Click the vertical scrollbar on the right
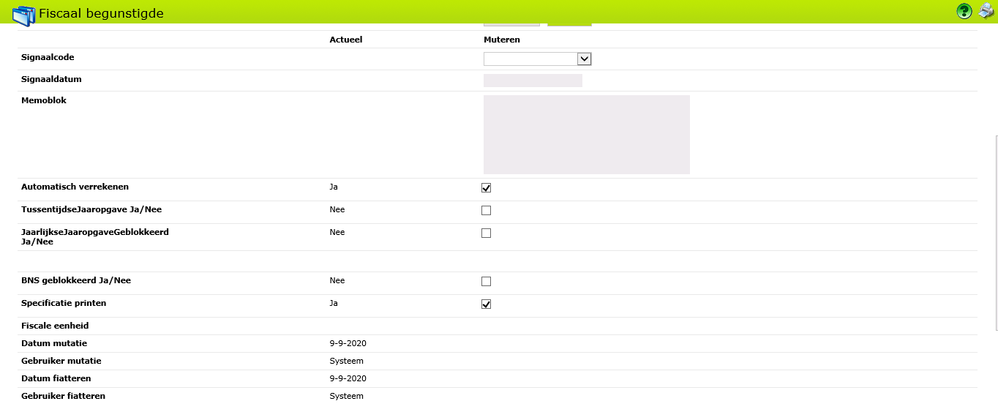The width and height of the screenshot is (998, 404). tap(995, 232)
